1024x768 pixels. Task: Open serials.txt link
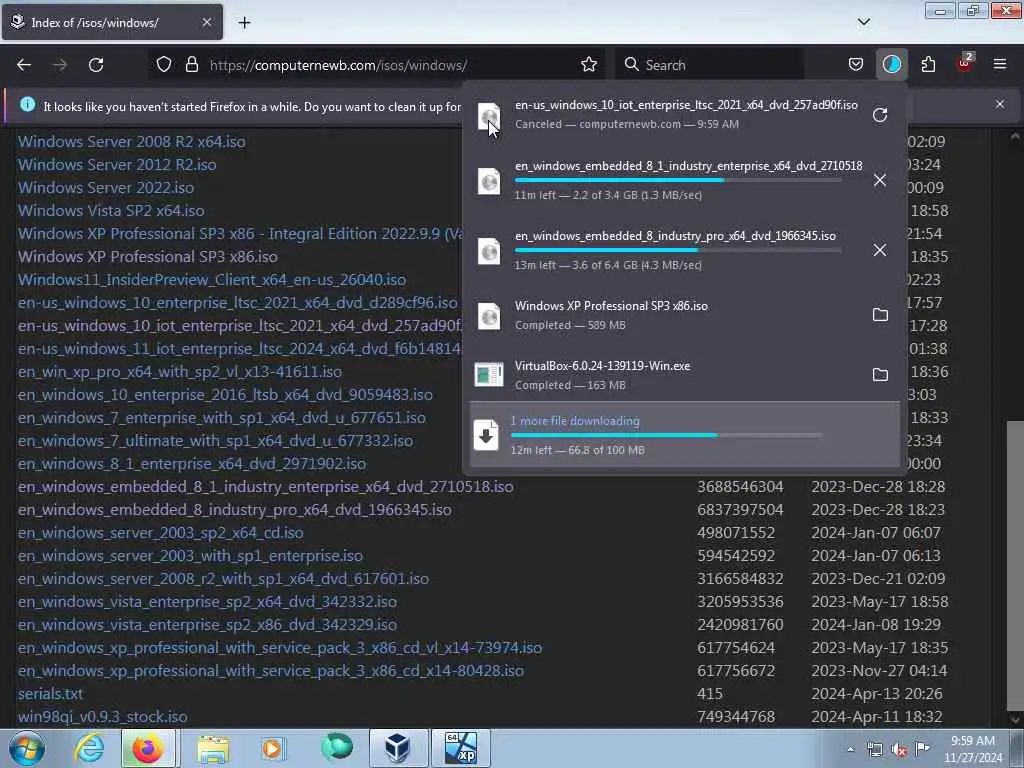(50, 694)
